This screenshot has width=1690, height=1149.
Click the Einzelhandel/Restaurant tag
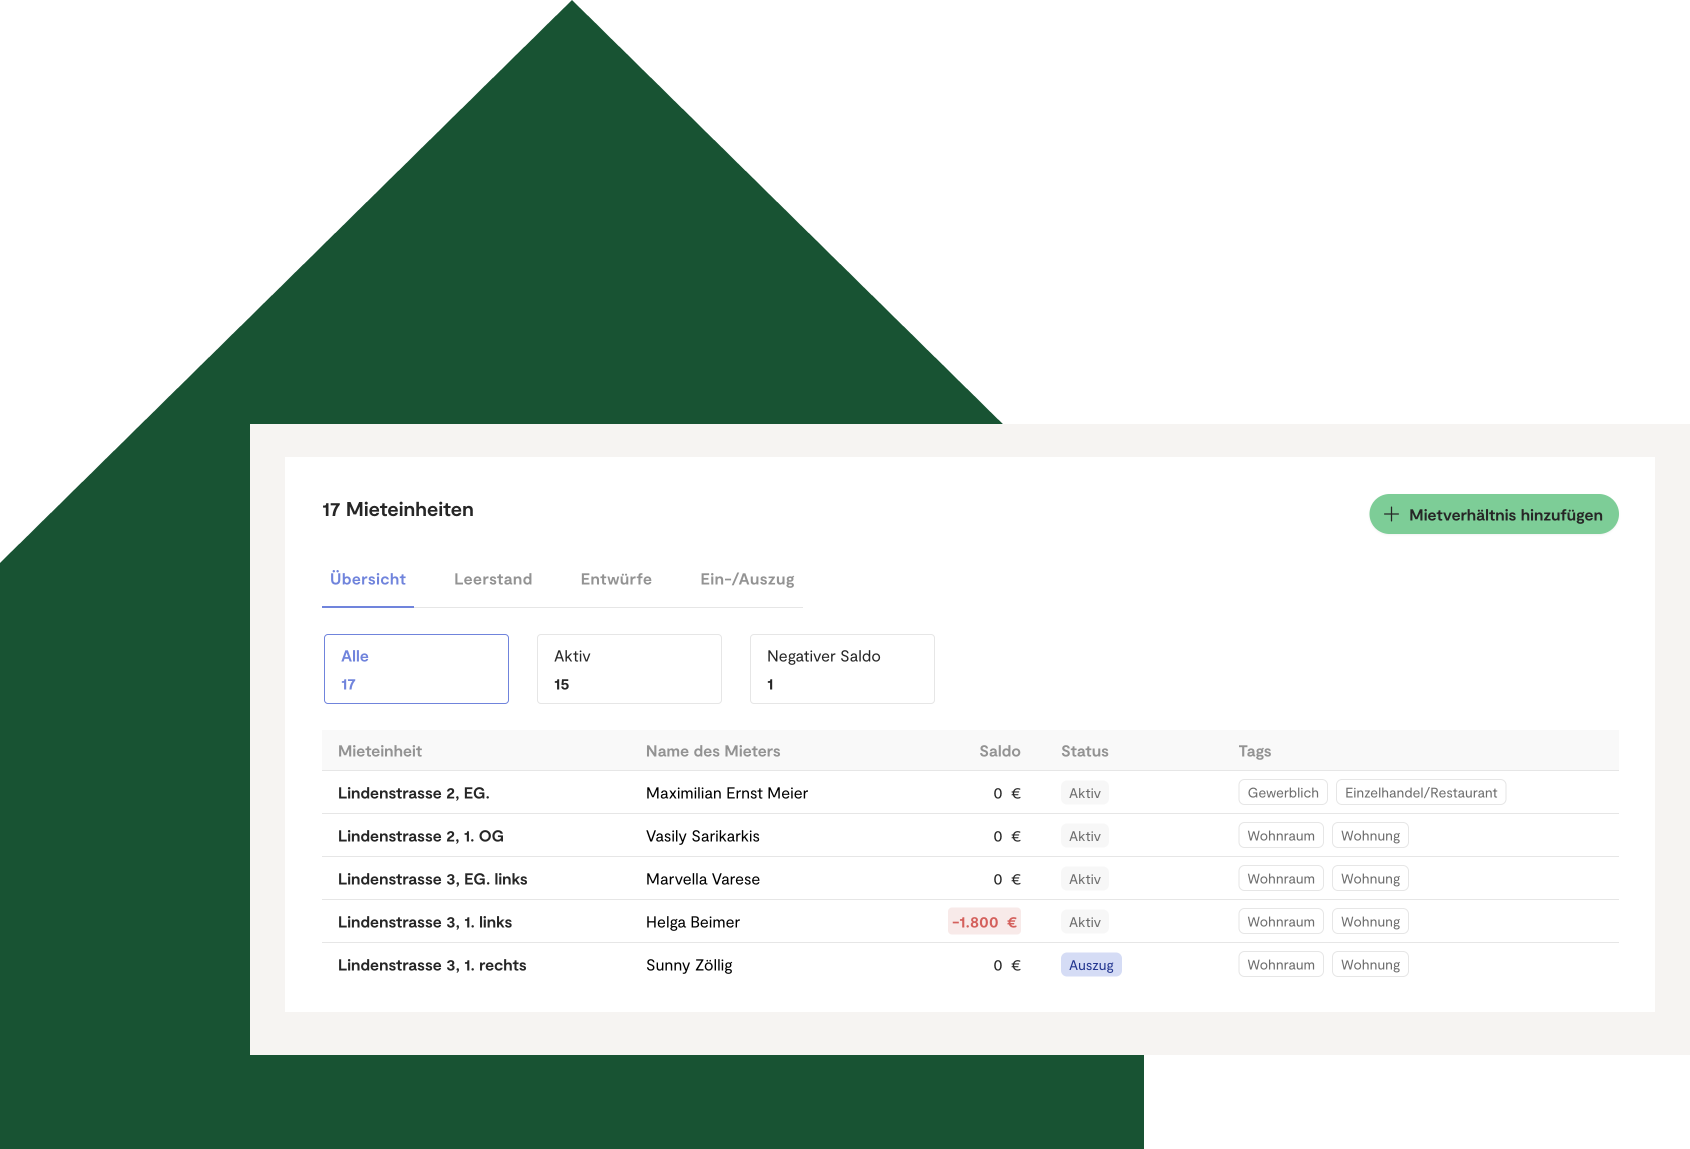[x=1421, y=793]
